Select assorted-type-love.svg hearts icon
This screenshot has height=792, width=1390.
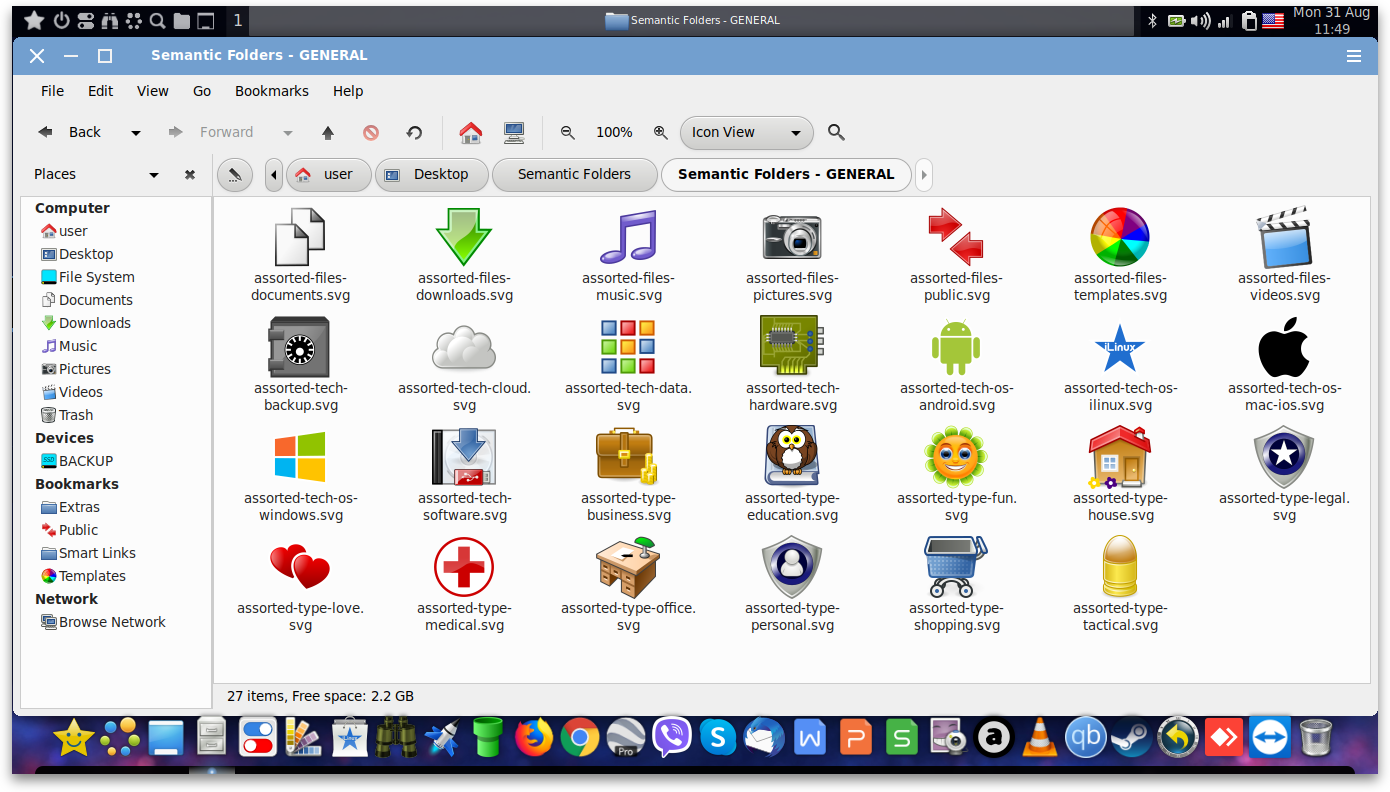click(x=300, y=567)
